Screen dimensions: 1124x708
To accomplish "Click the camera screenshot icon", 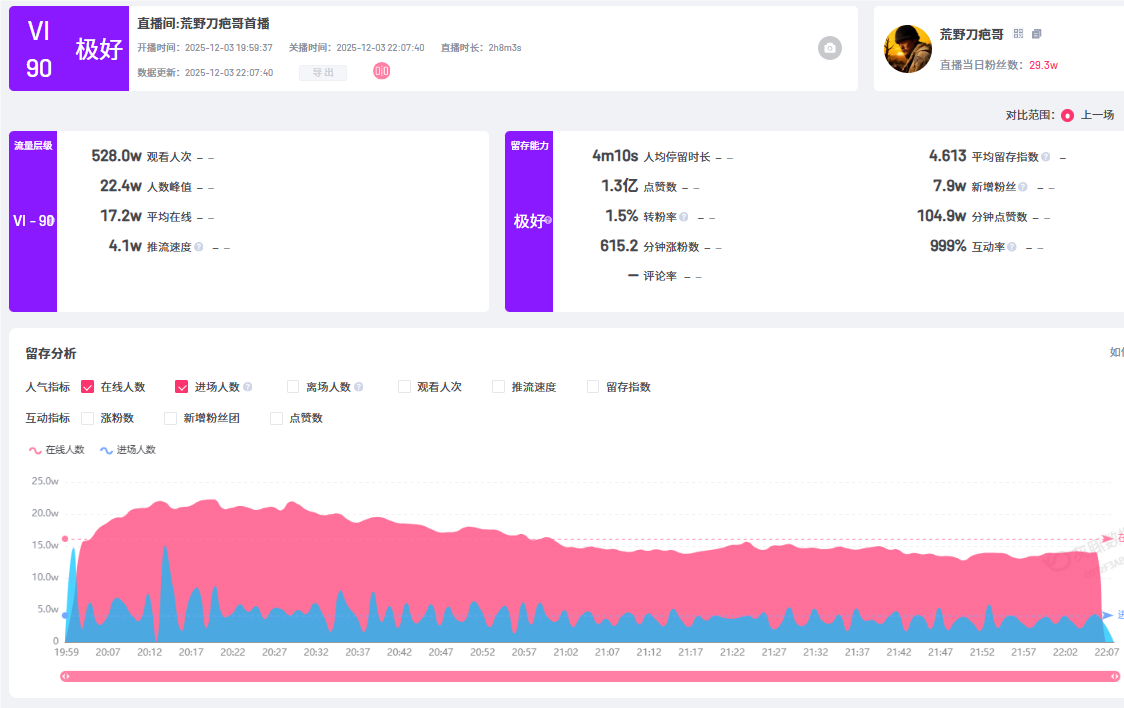I will tap(830, 48).
